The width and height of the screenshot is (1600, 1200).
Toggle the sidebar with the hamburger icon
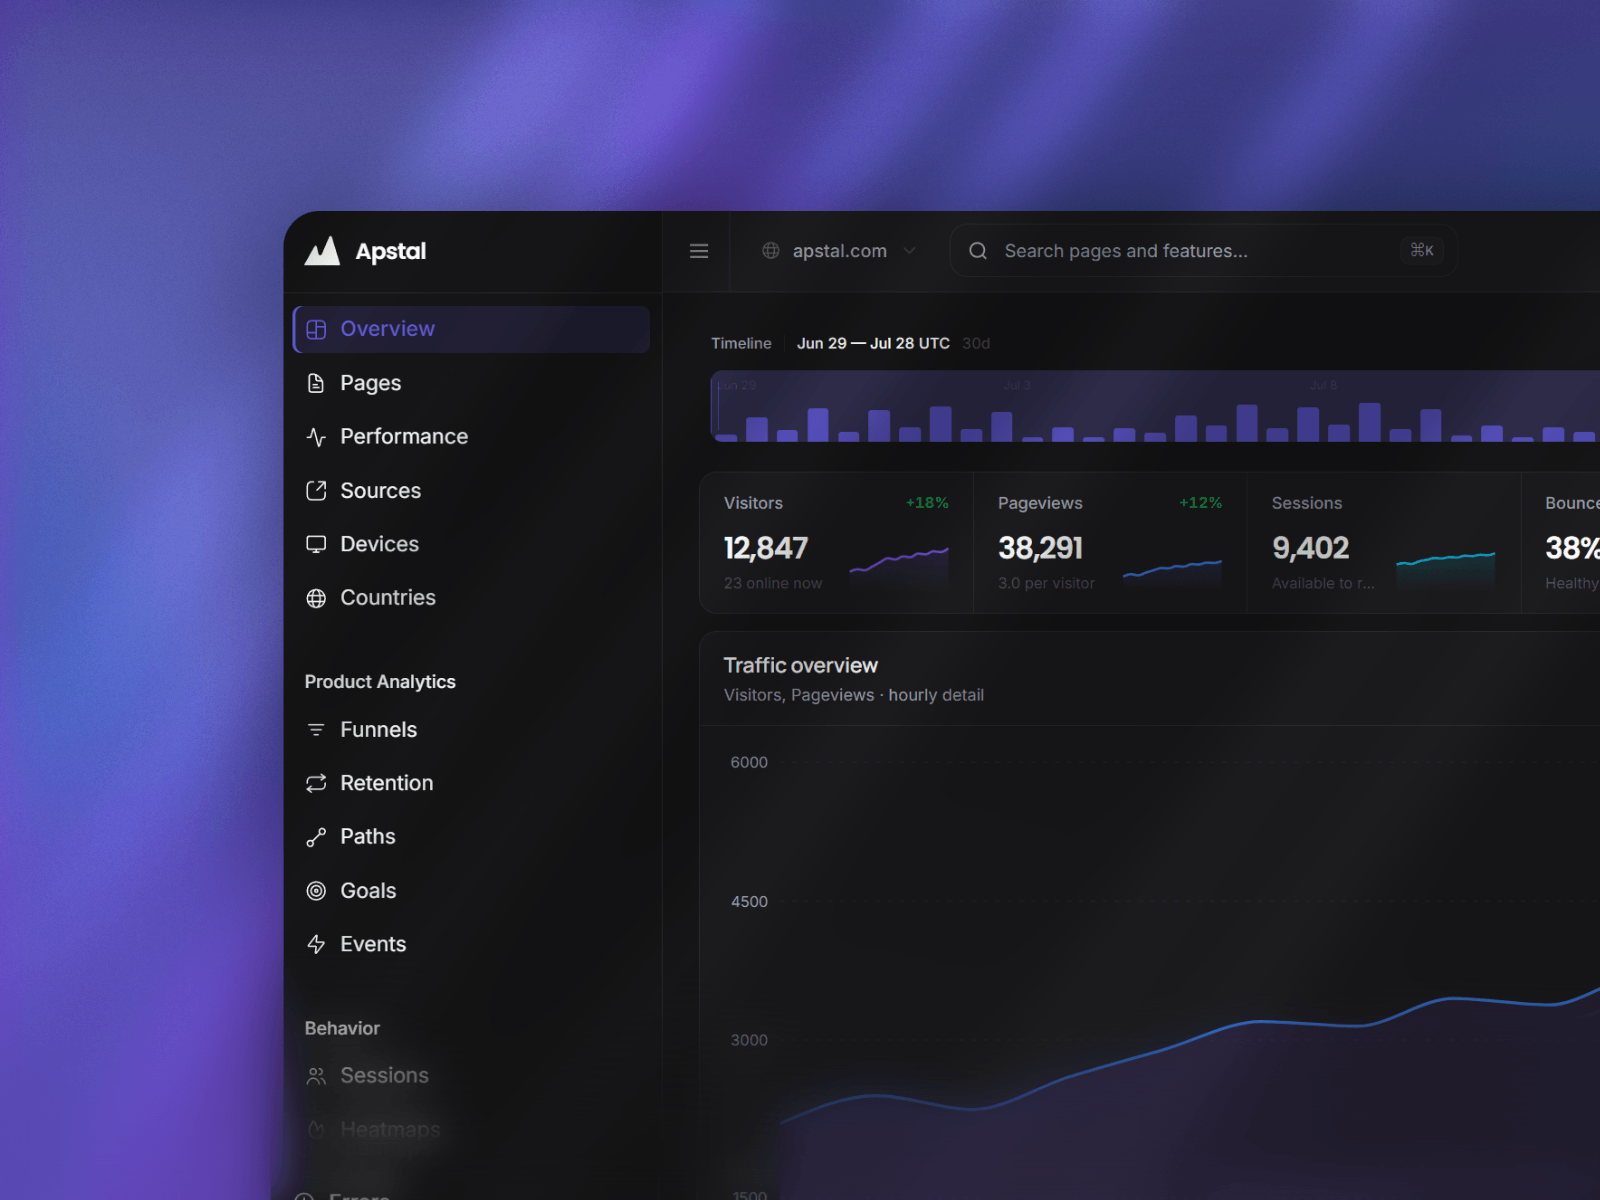pyautogui.click(x=699, y=251)
